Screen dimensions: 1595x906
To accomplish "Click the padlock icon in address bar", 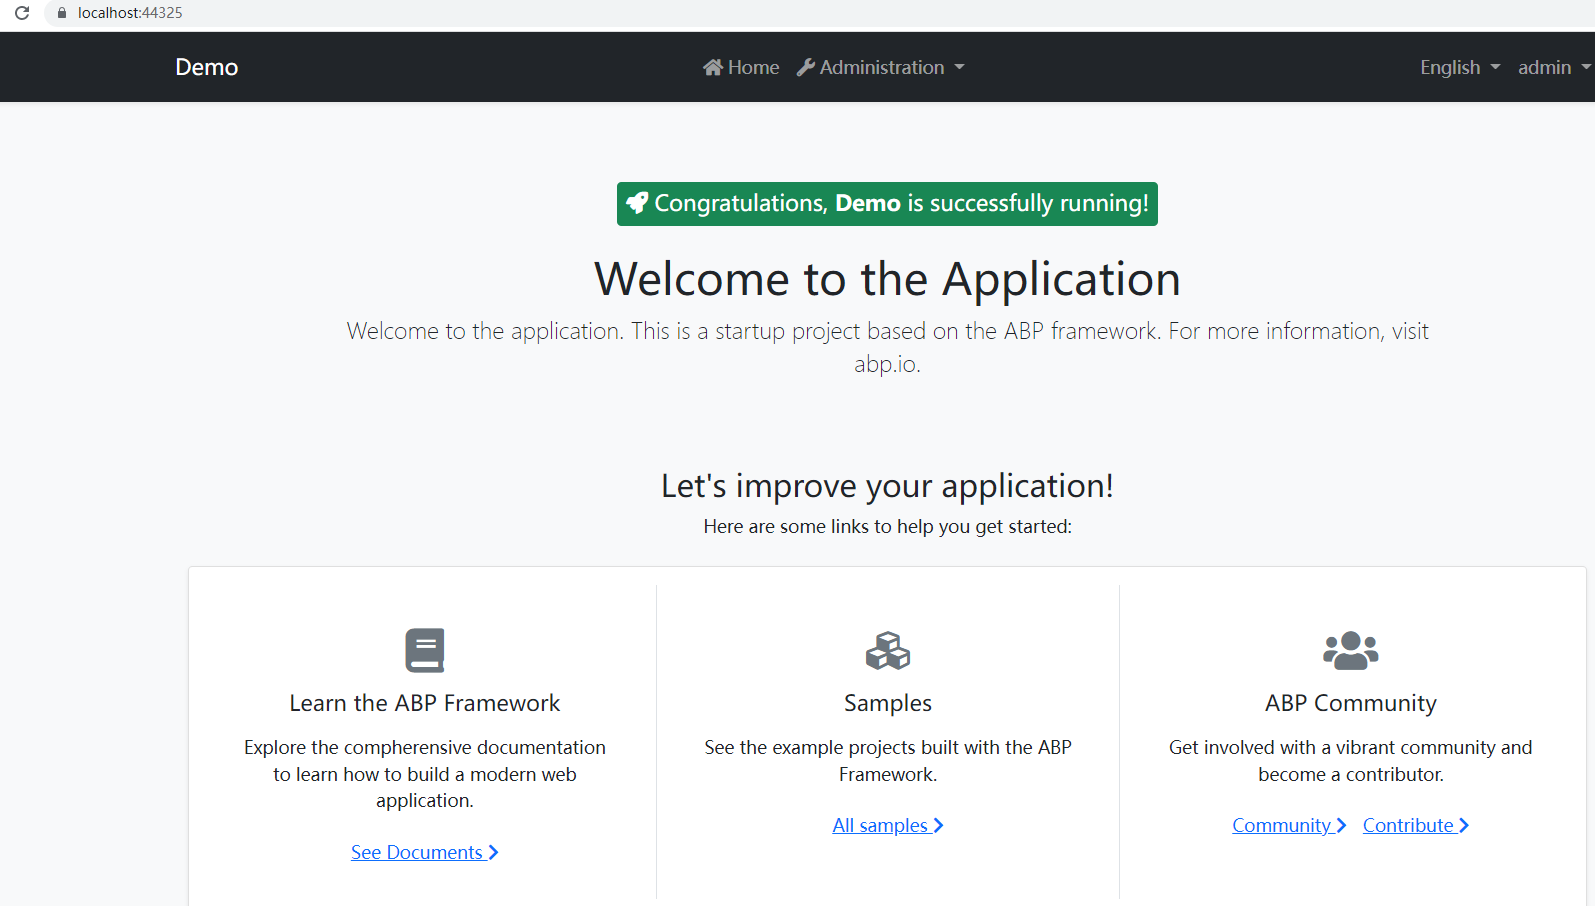I will (x=62, y=13).
